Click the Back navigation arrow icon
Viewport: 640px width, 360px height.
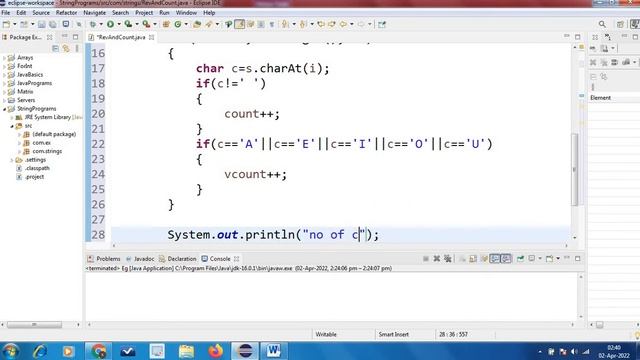[343, 24]
